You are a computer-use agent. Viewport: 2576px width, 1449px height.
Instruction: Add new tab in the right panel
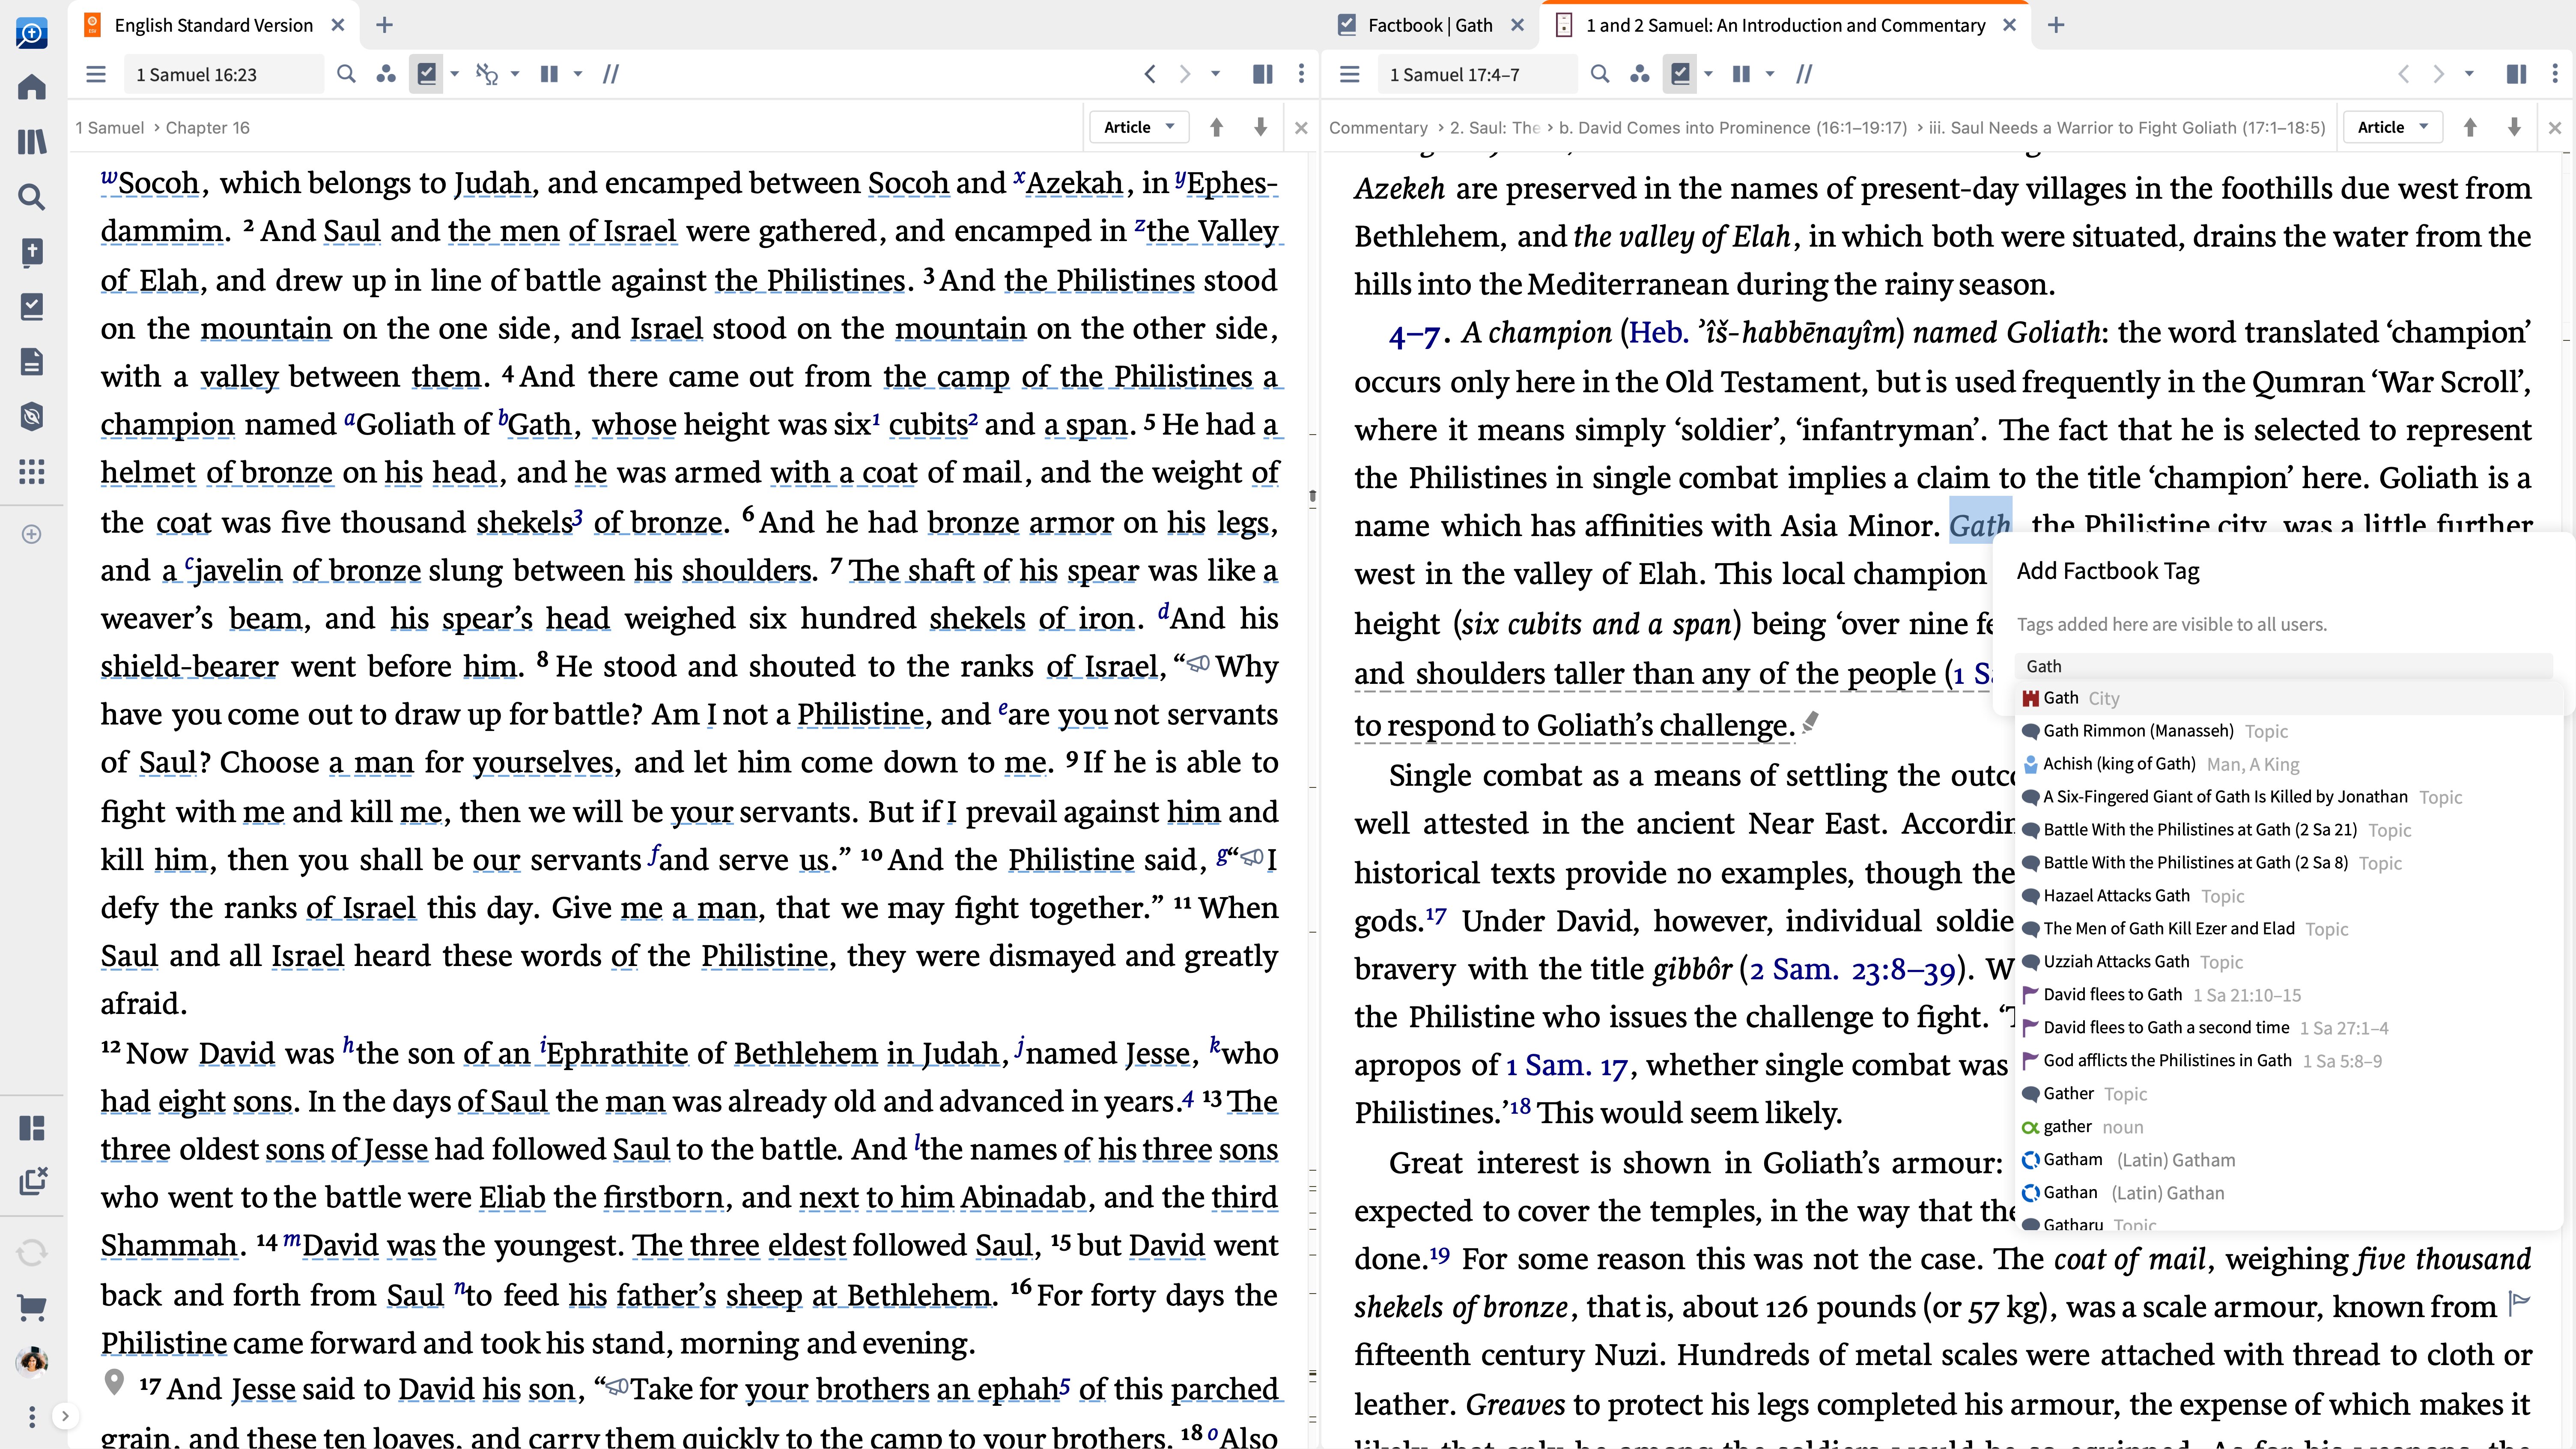coord(2056,25)
